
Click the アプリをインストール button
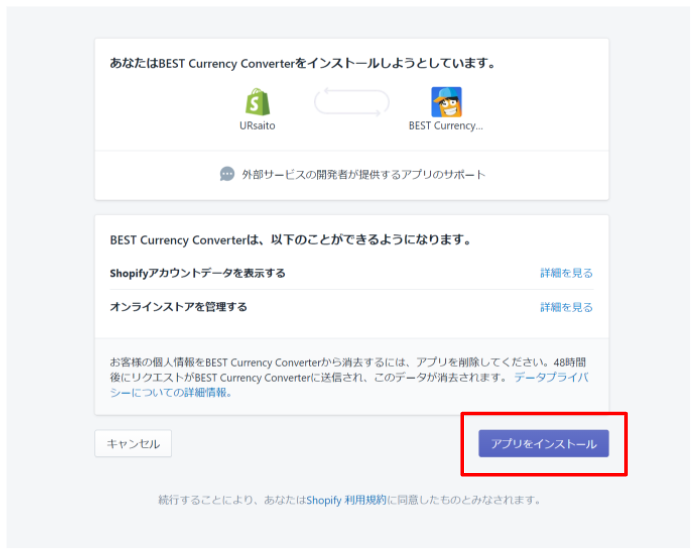[543, 443]
